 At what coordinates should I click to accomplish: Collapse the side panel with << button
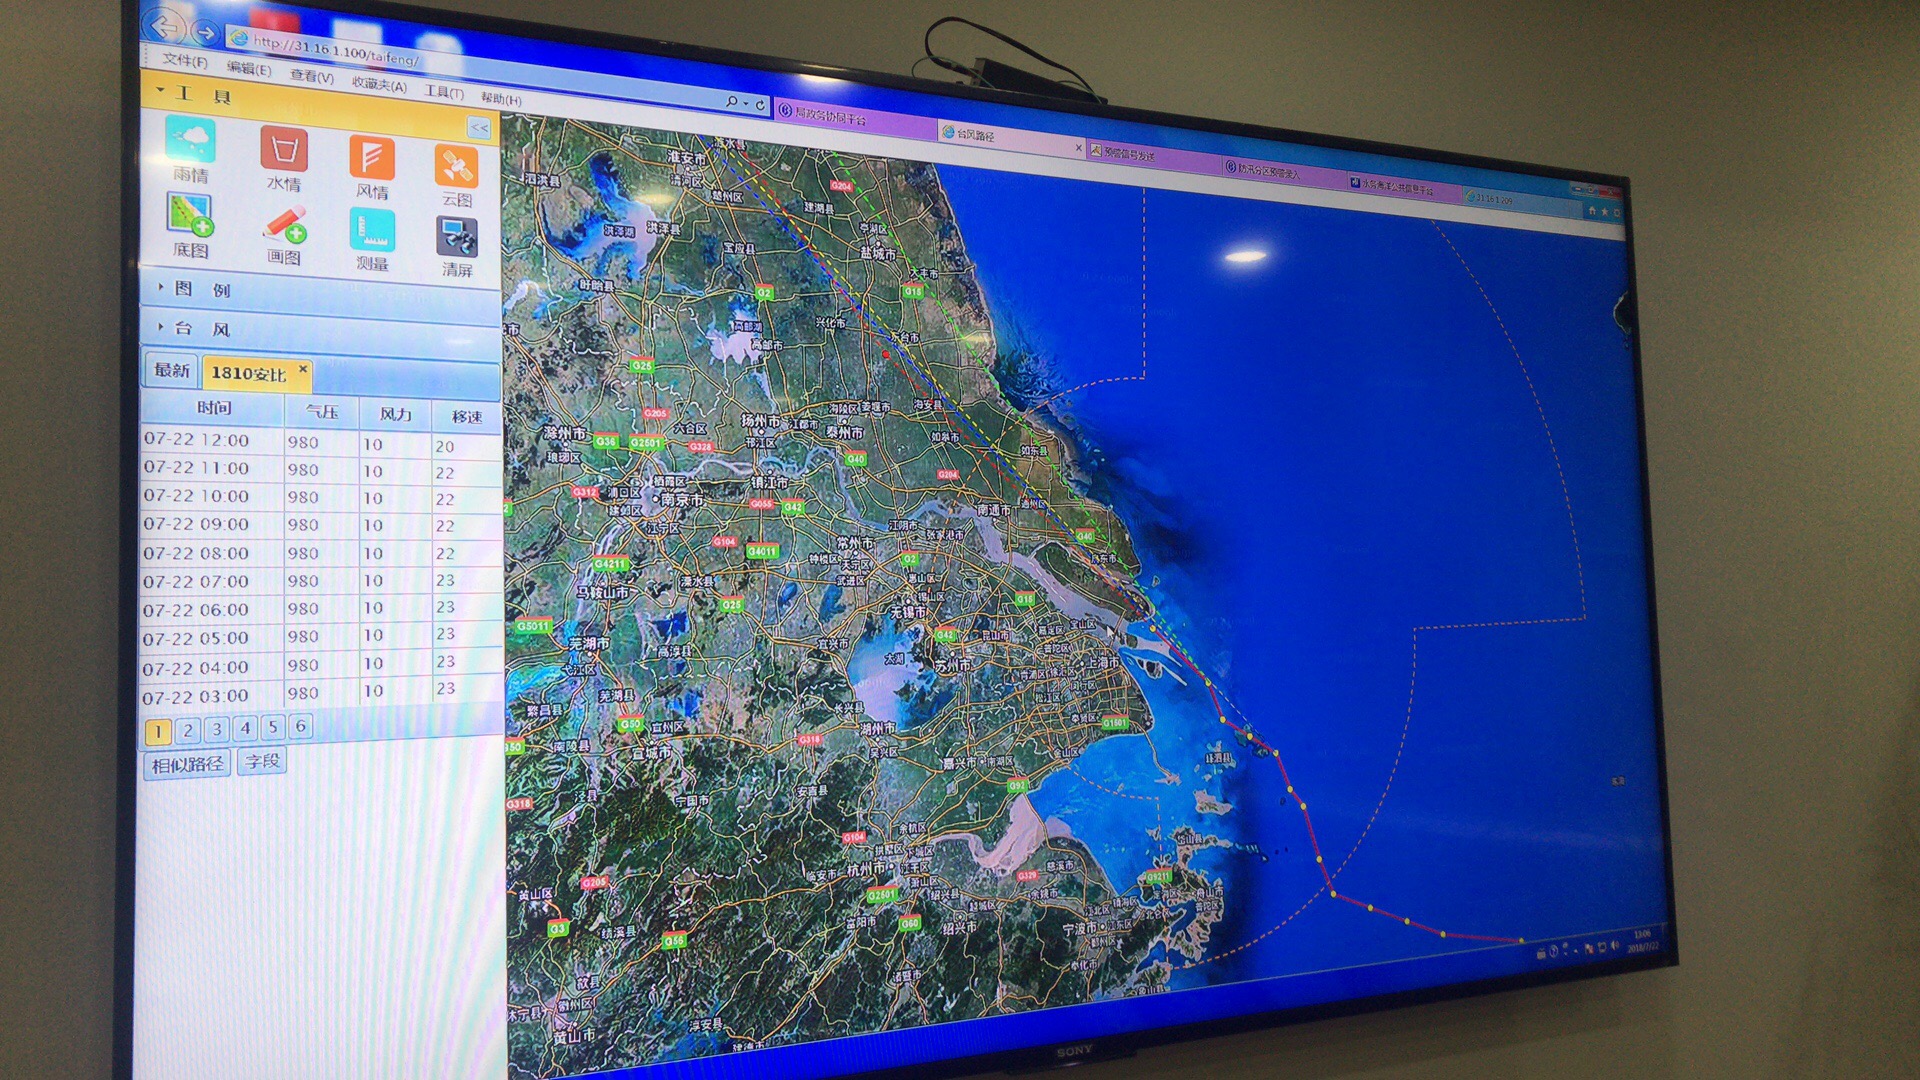[479, 128]
